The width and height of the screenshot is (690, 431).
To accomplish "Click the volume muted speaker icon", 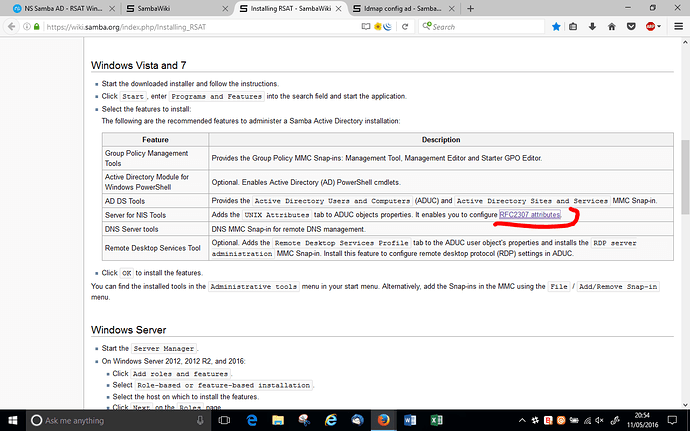I will 600,420.
